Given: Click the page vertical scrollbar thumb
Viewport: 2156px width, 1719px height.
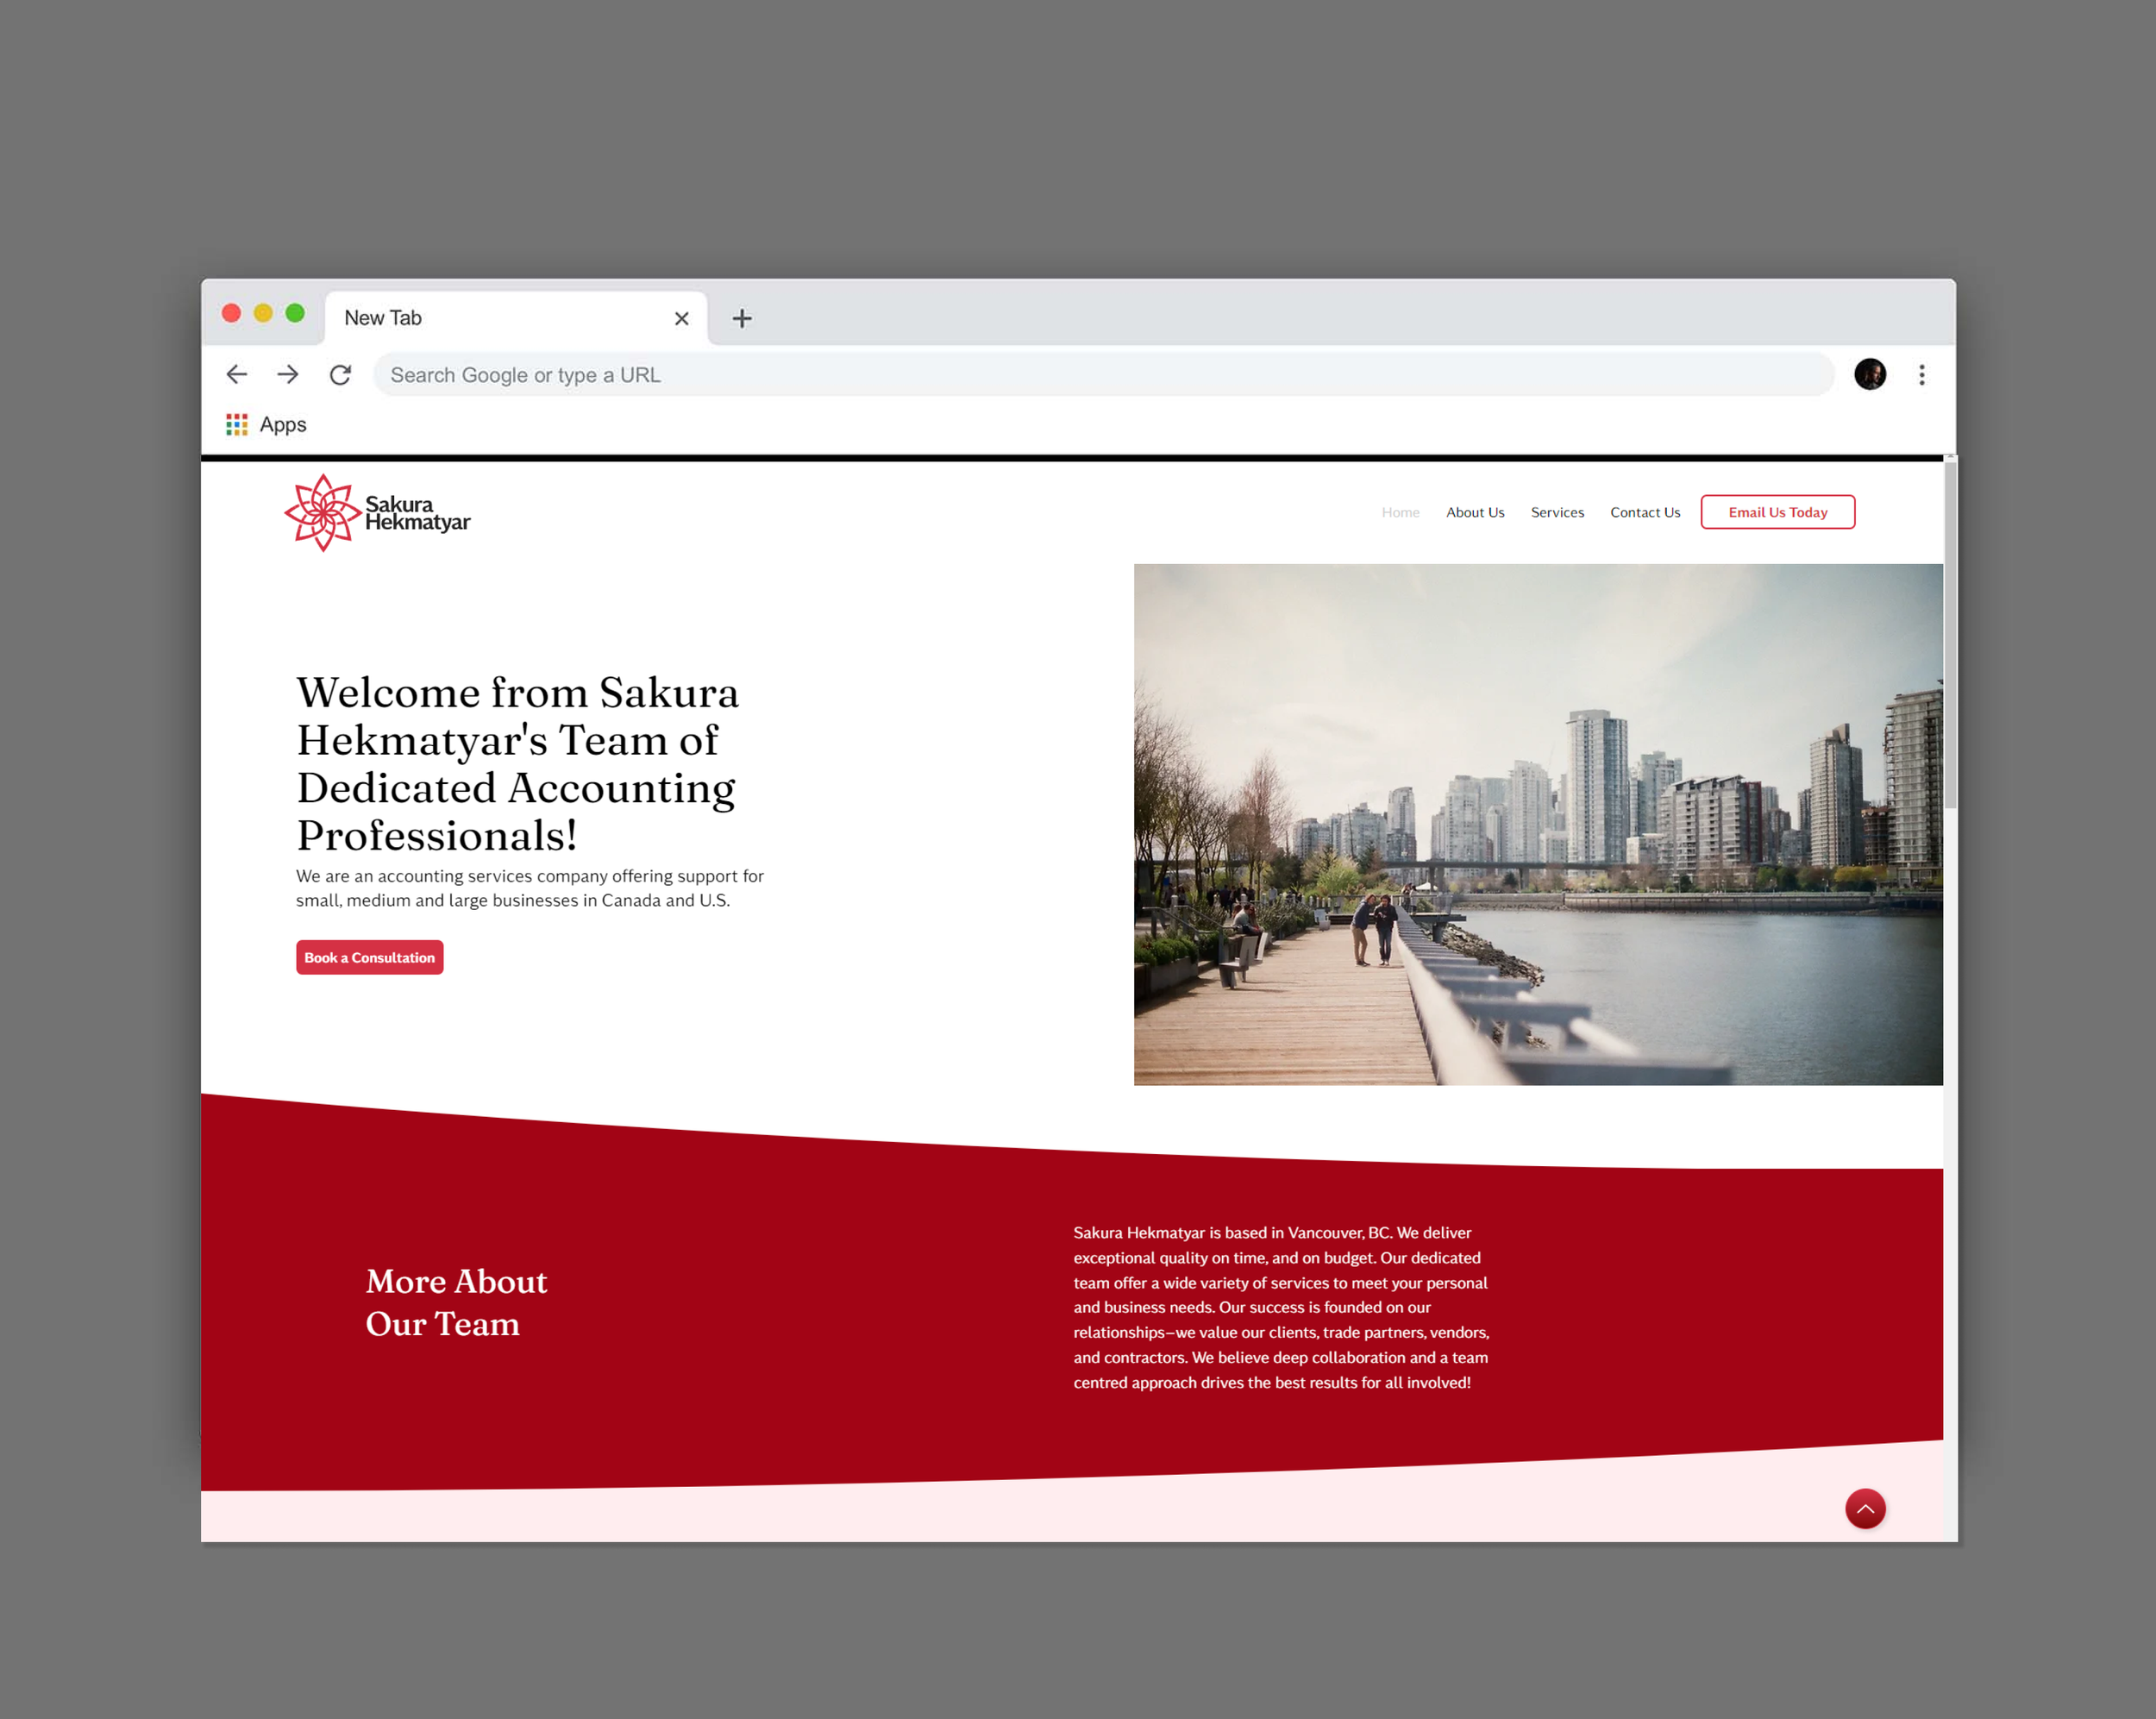Looking at the screenshot, I should pos(1949,635).
